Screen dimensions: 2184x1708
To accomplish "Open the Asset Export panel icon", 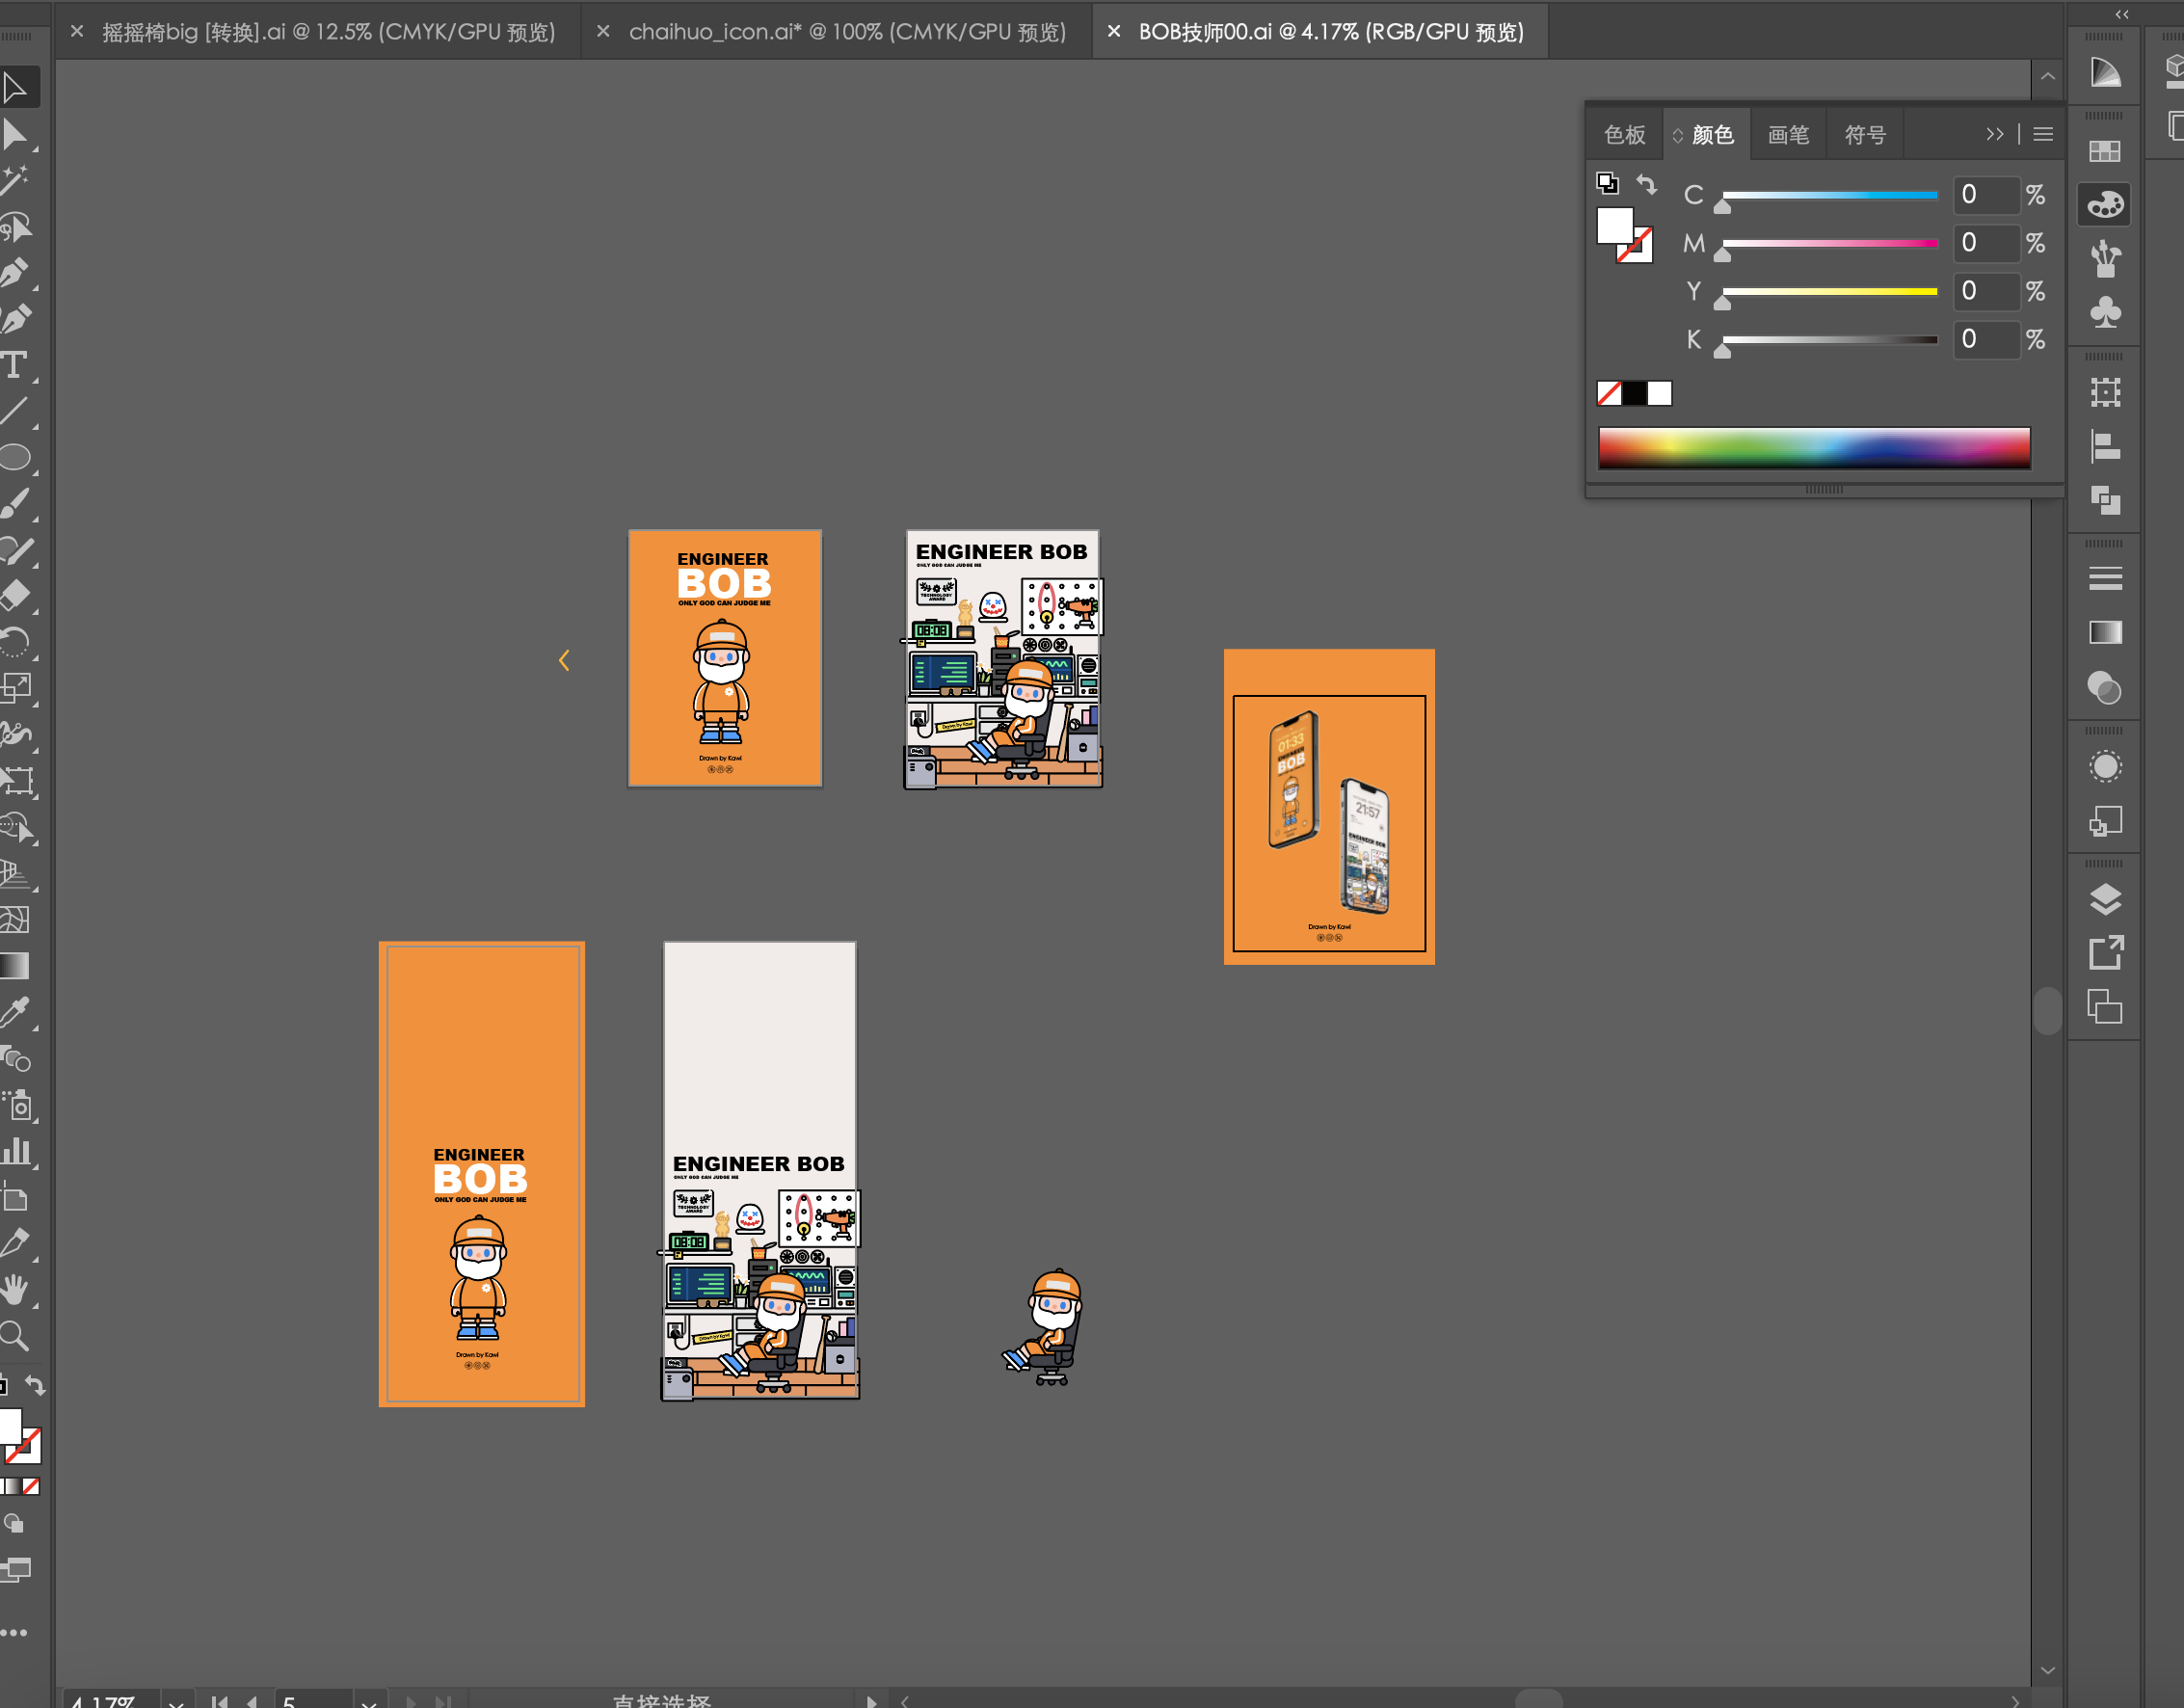I will click(x=2105, y=953).
